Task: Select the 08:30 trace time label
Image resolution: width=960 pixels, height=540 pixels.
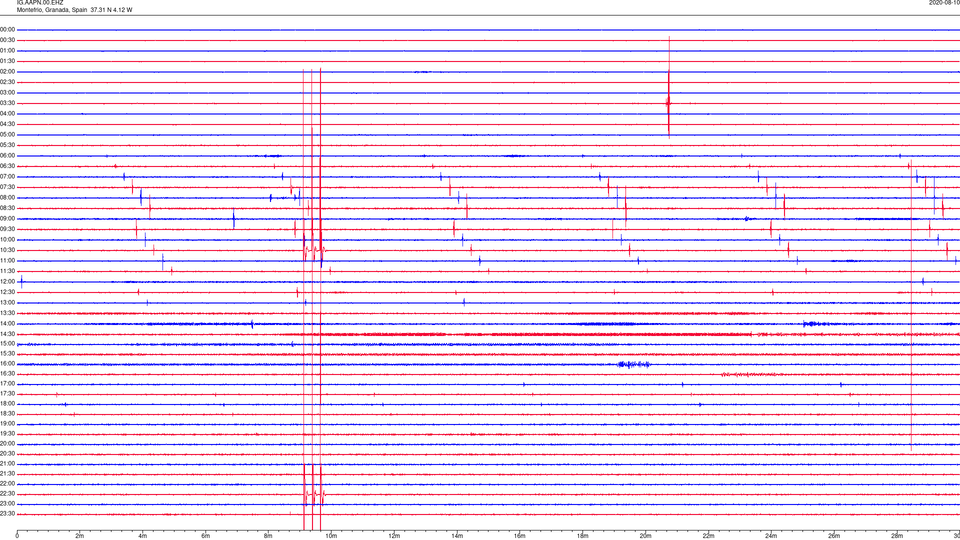Action: coord(7,208)
